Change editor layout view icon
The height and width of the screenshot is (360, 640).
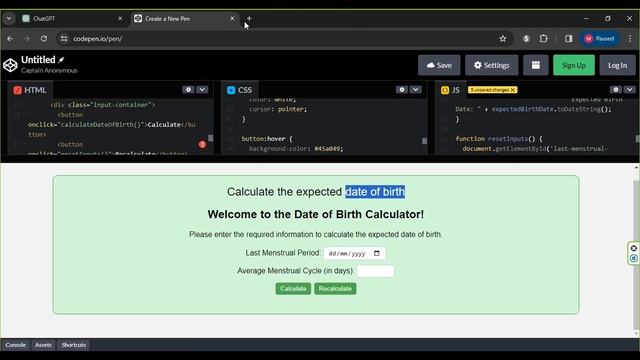pyautogui.click(x=536, y=65)
